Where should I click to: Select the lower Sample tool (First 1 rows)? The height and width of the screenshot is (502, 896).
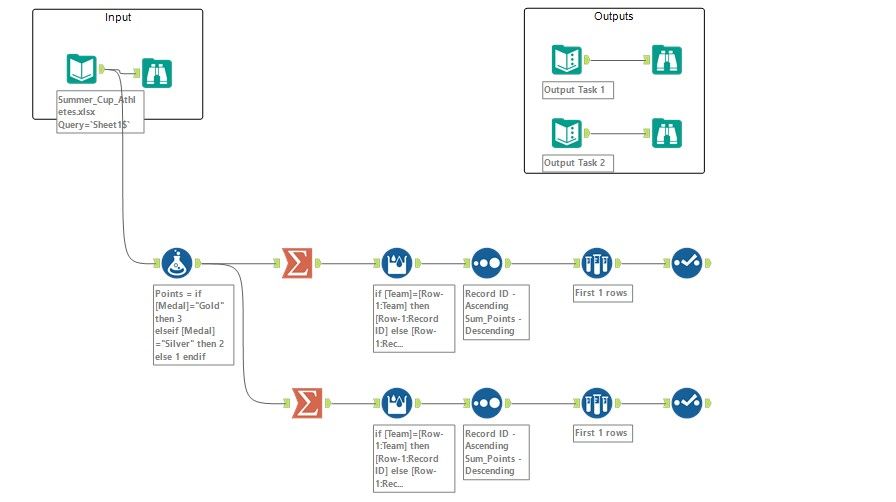(597, 403)
